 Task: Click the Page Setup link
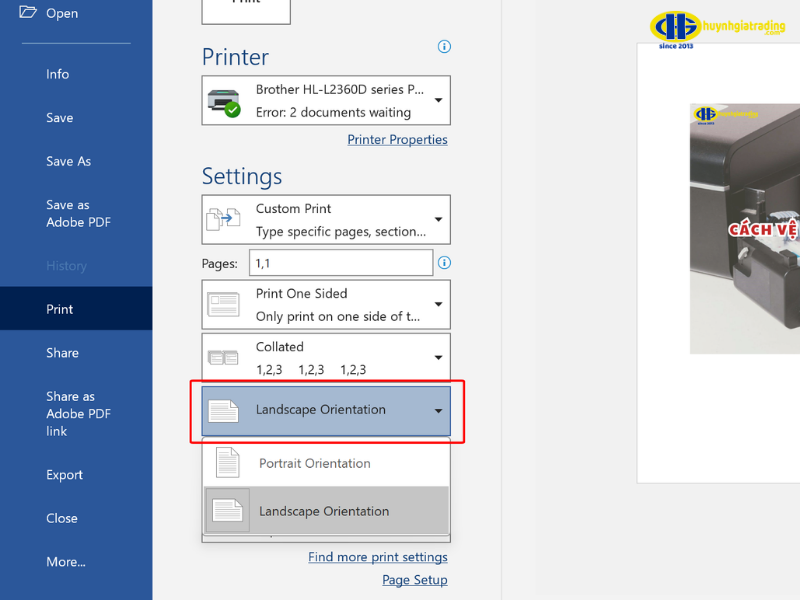[414, 580]
